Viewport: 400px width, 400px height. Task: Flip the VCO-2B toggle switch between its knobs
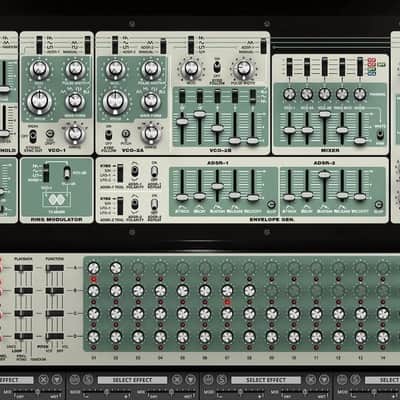217,68
